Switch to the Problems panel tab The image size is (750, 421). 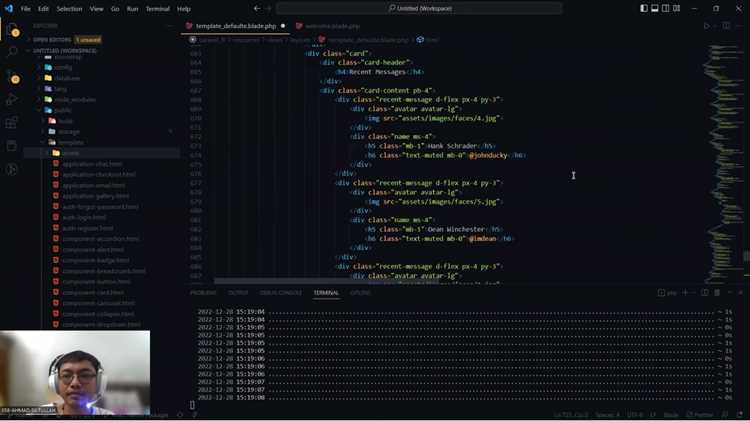pyautogui.click(x=203, y=293)
